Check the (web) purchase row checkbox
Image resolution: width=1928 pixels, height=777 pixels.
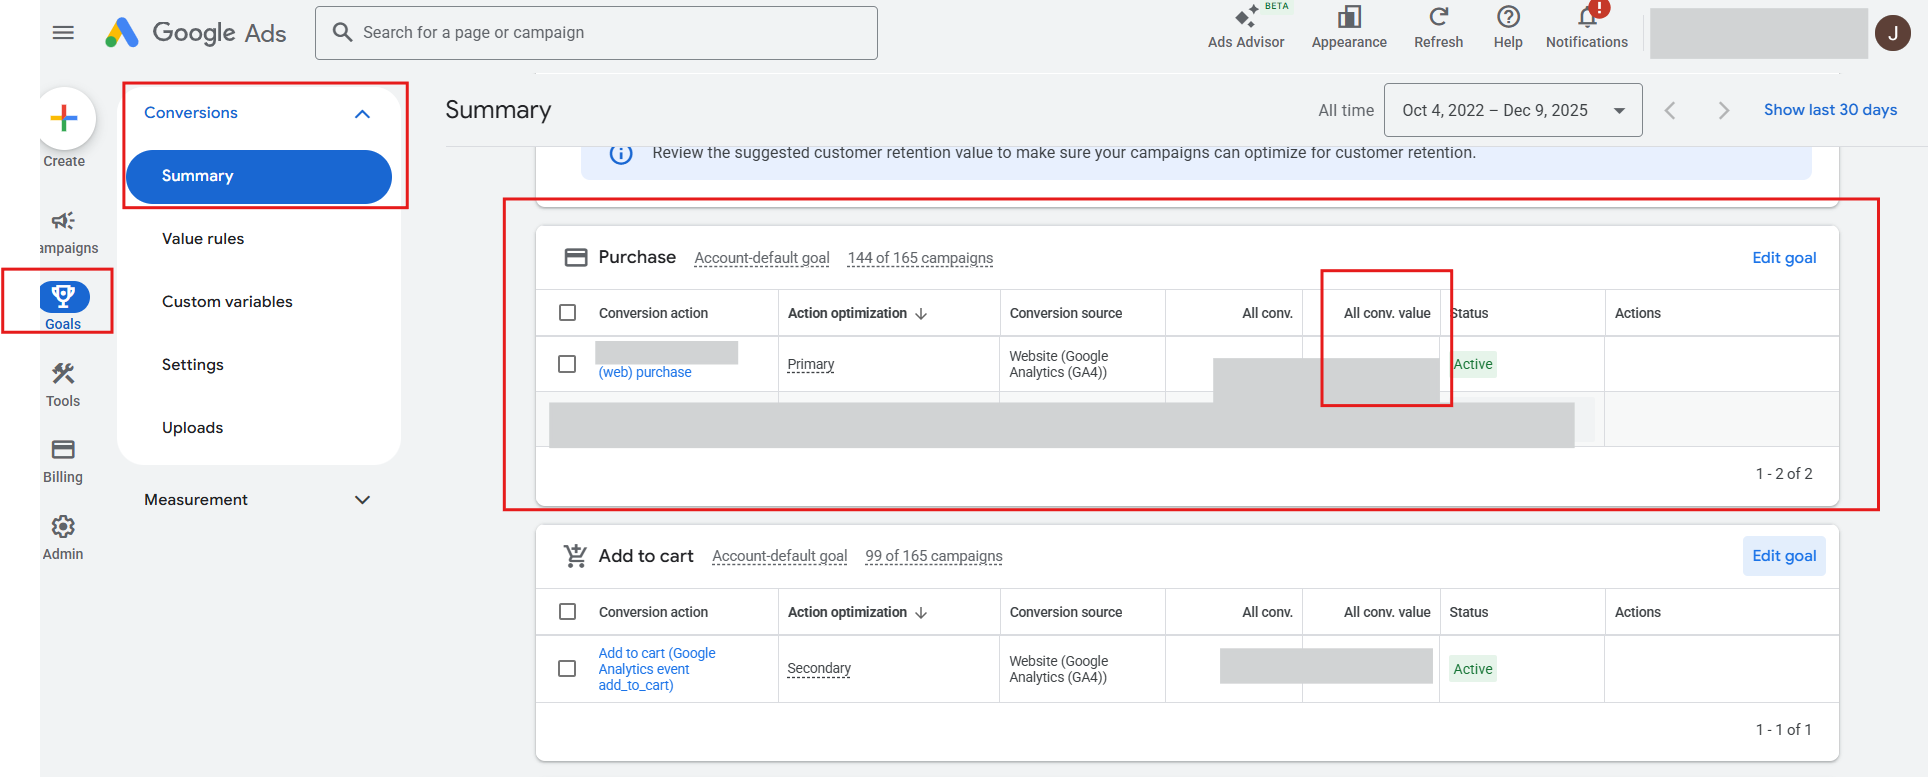567,364
